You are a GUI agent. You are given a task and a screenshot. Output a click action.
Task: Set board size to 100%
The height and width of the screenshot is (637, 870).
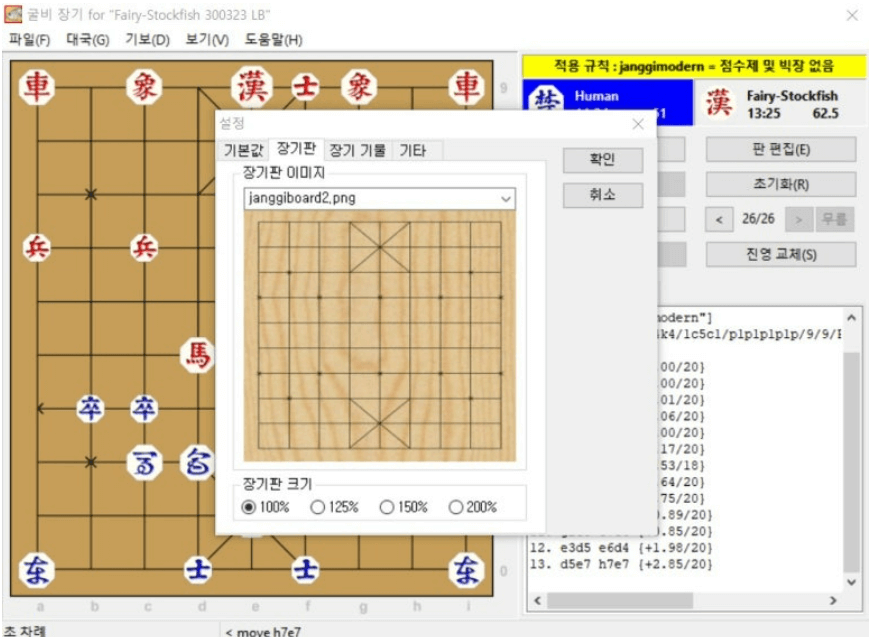(266, 507)
